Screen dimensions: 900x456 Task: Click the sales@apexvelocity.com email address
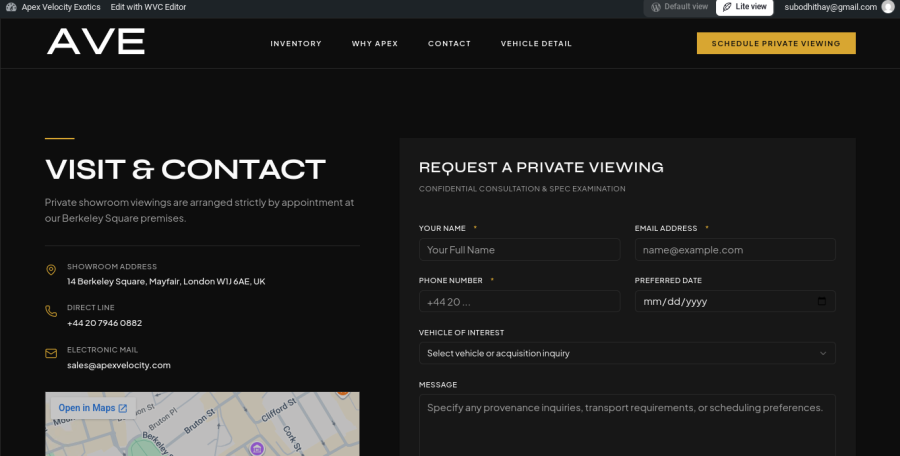pyautogui.click(x=119, y=365)
